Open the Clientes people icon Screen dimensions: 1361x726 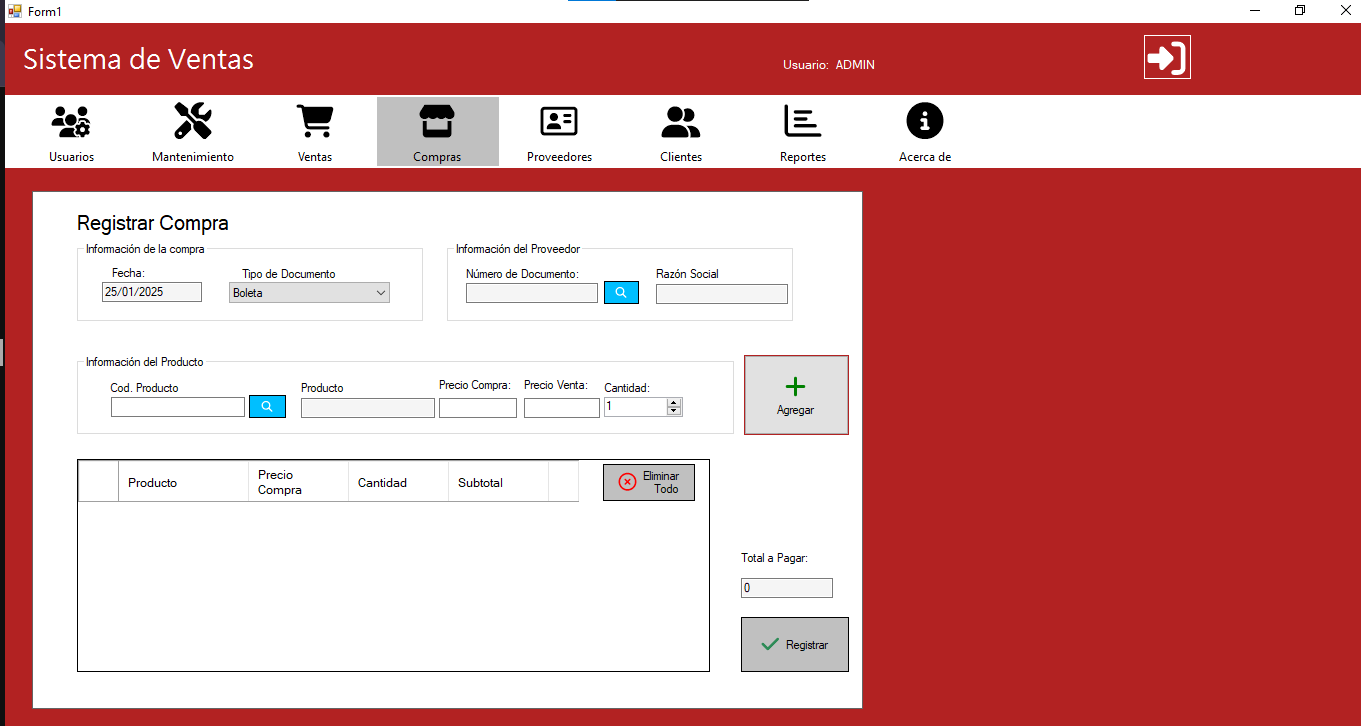681,122
